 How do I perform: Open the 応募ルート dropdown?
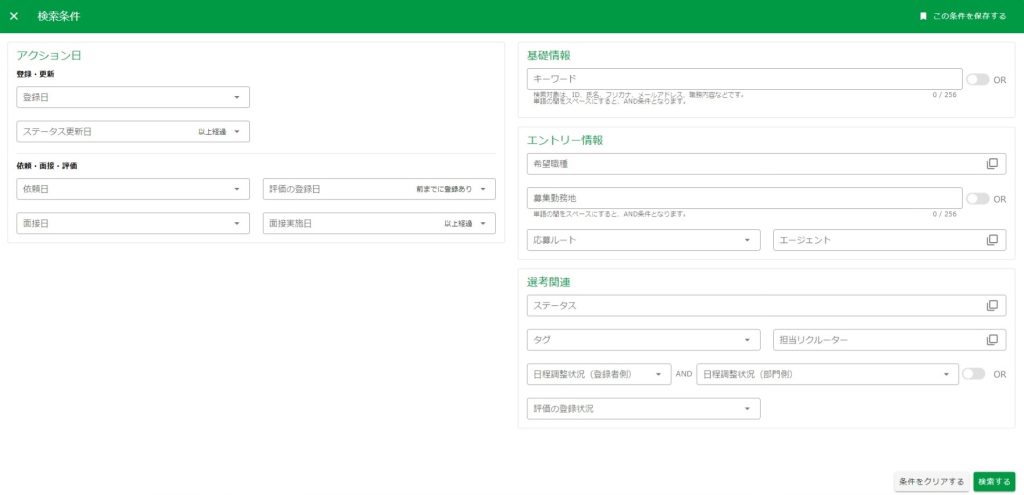pyautogui.click(x=746, y=240)
